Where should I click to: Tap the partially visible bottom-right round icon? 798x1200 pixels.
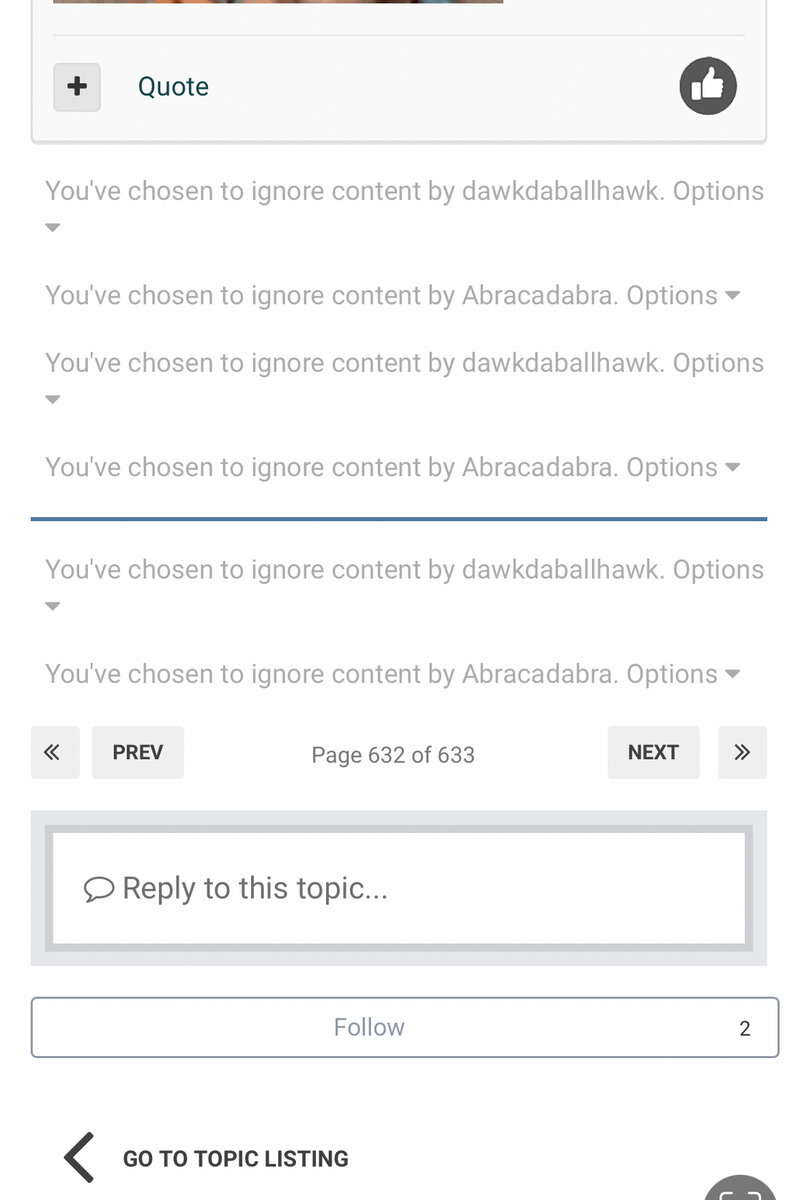[740, 1190]
